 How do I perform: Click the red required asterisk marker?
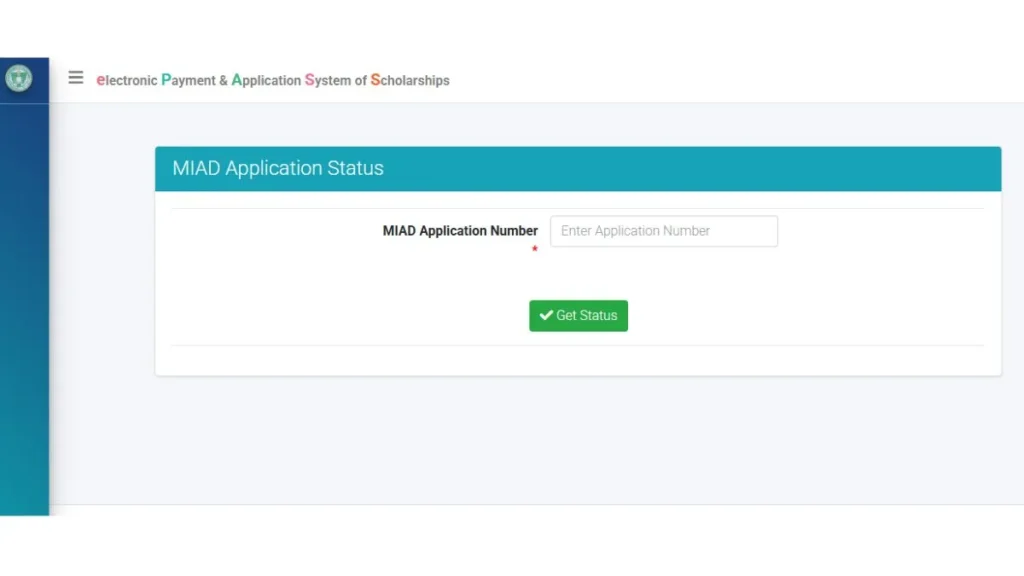(x=534, y=250)
